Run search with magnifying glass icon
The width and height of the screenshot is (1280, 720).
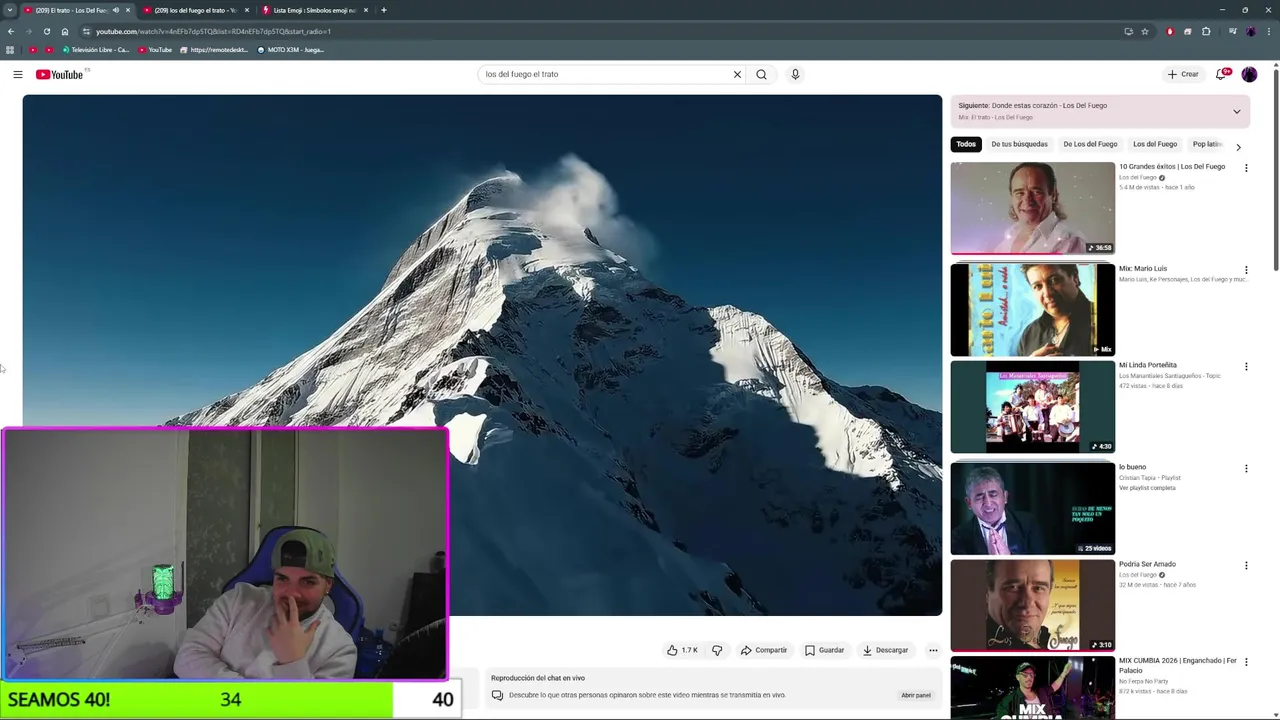pyautogui.click(x=761, y=74)
